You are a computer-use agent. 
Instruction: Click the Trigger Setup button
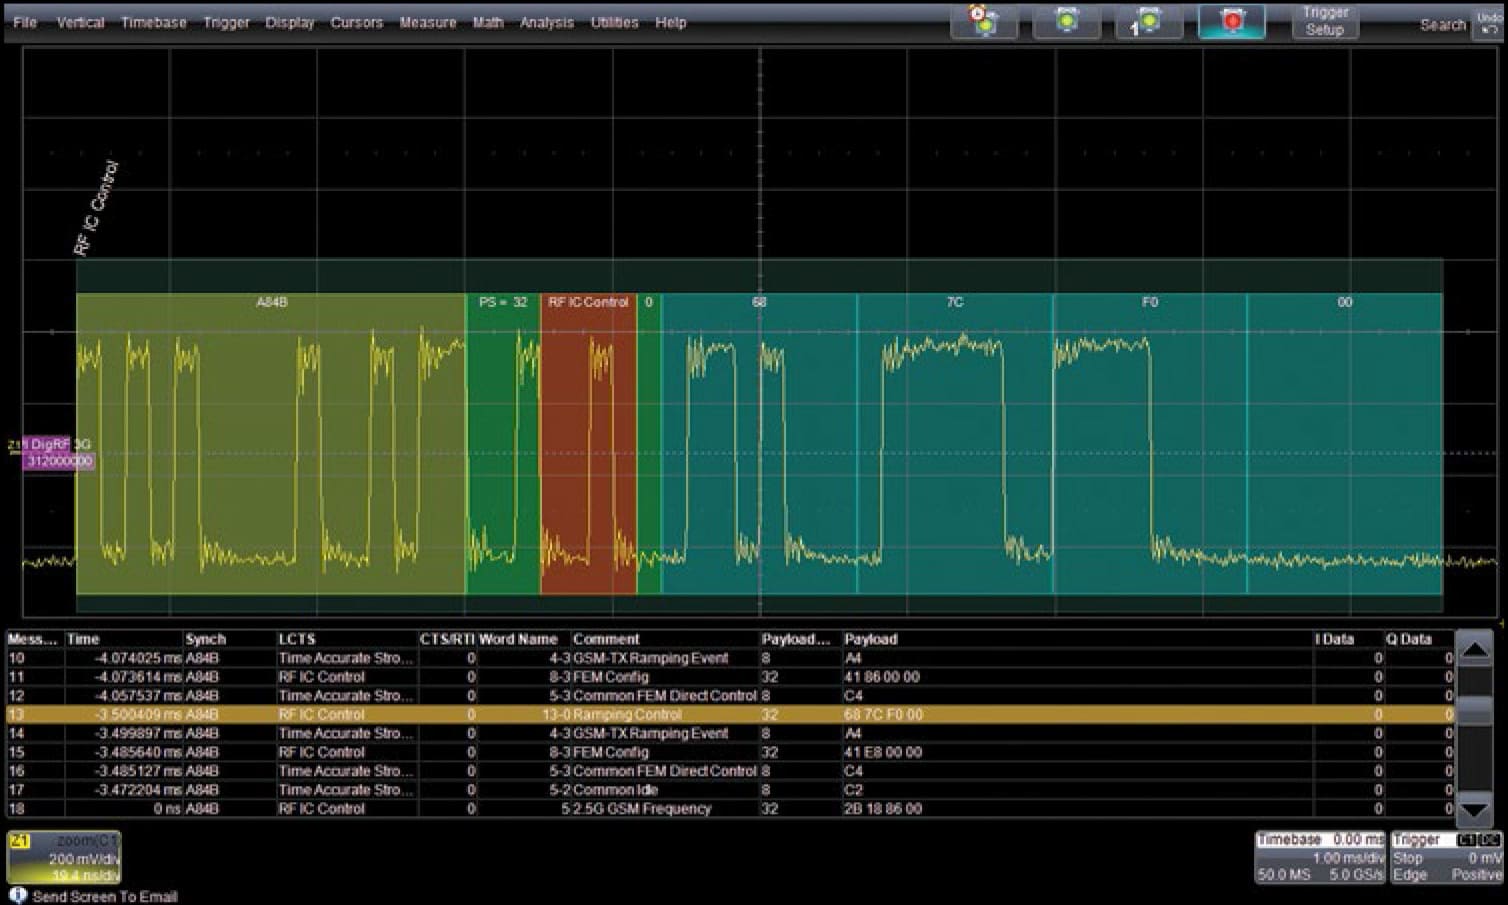click(1325, 22)
